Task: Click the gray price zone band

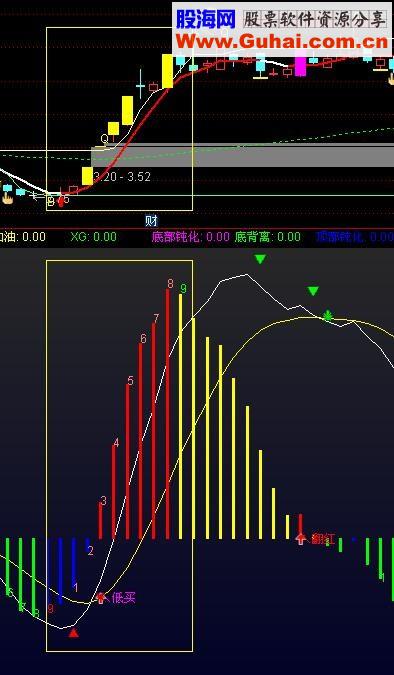Action: 242,155
